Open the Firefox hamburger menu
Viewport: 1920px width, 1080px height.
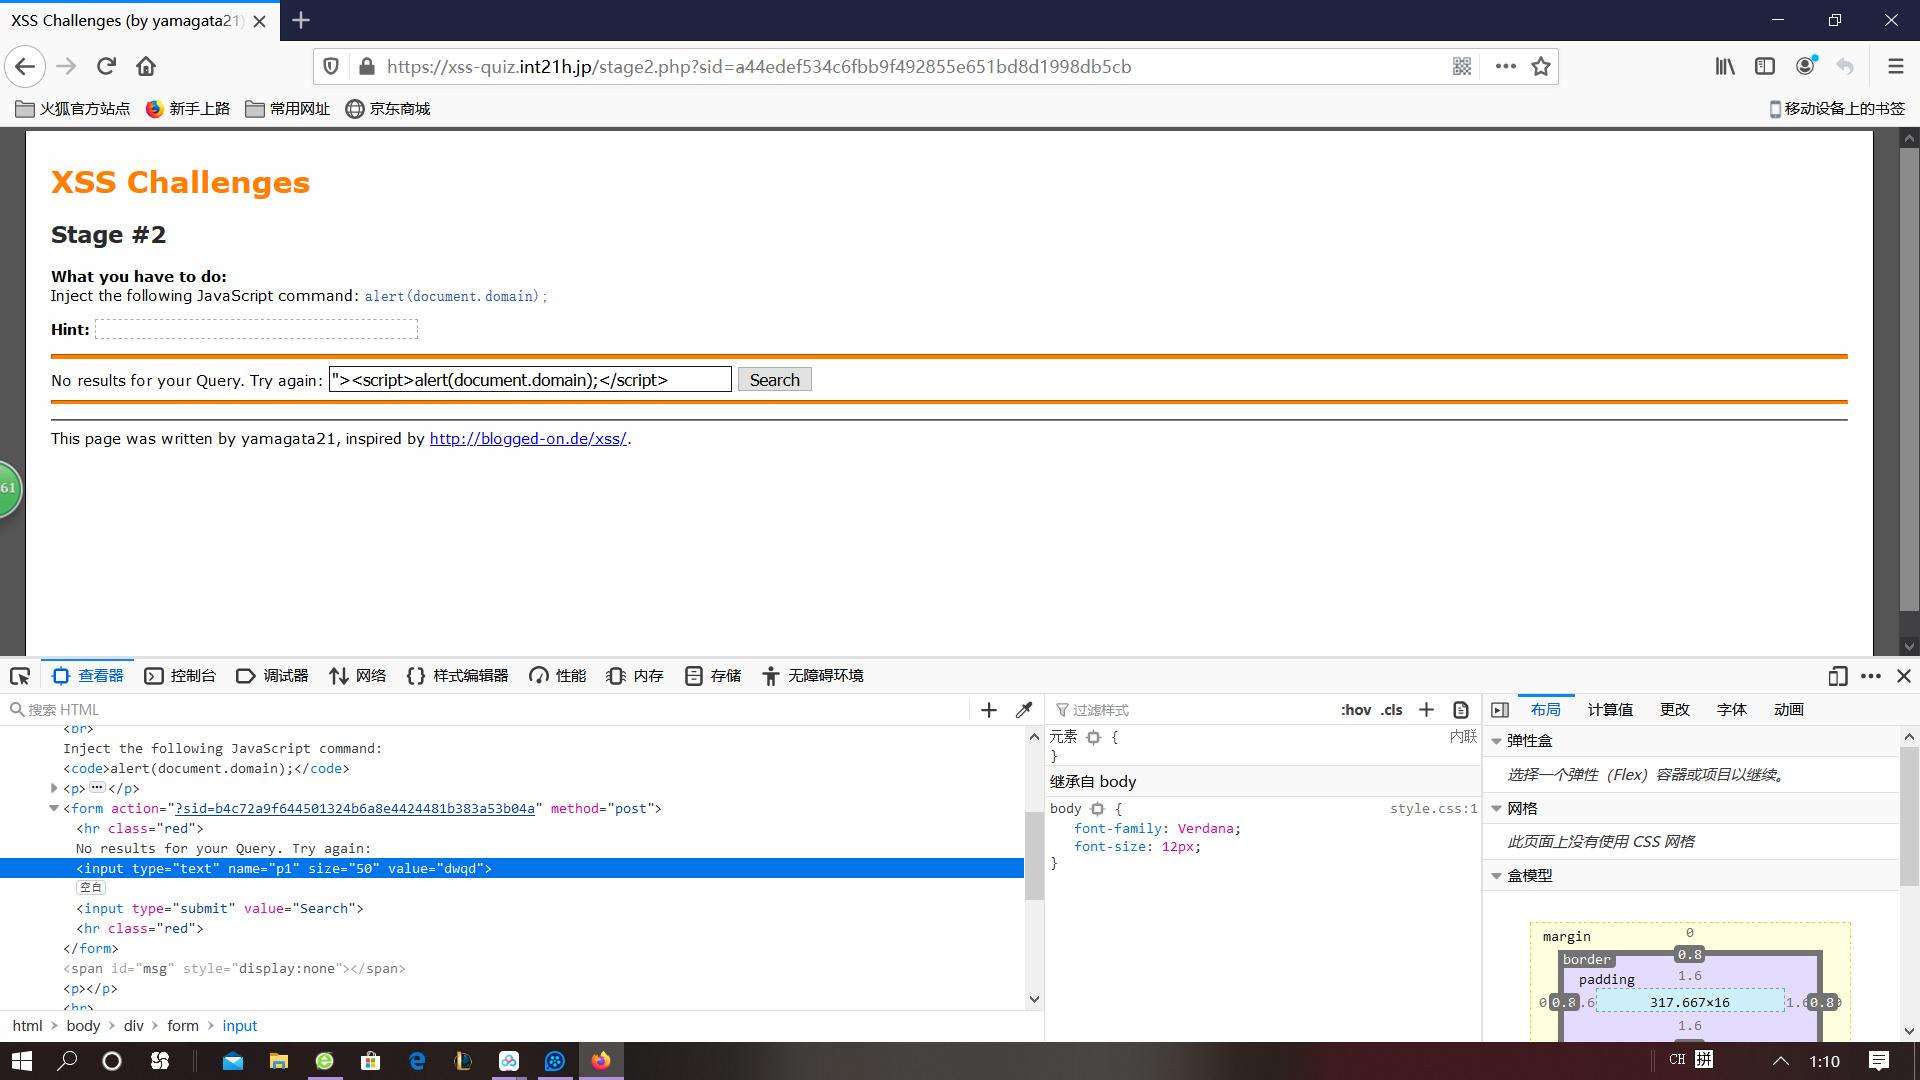coord(1895,67)
